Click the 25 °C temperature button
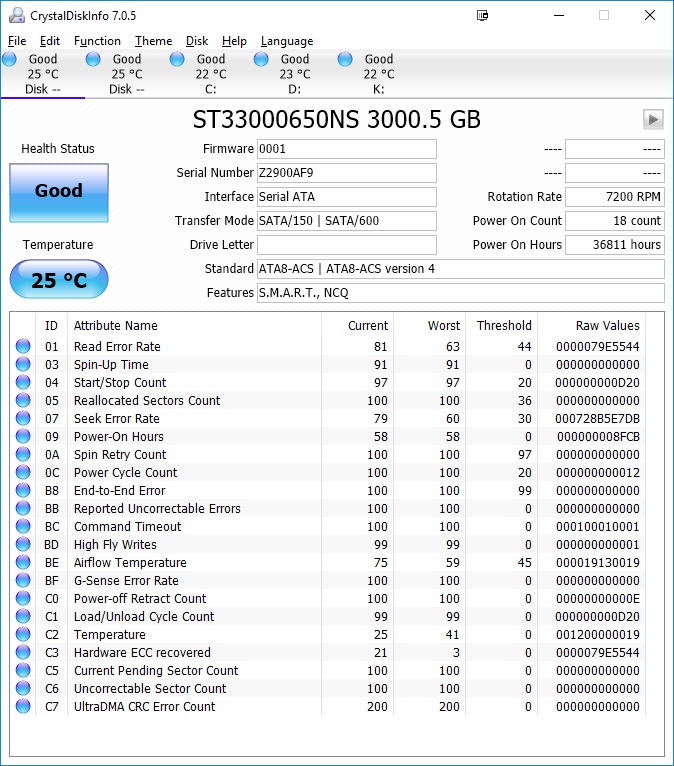The width and height of the screenshot is (674, 766). [x=59, y=279]
